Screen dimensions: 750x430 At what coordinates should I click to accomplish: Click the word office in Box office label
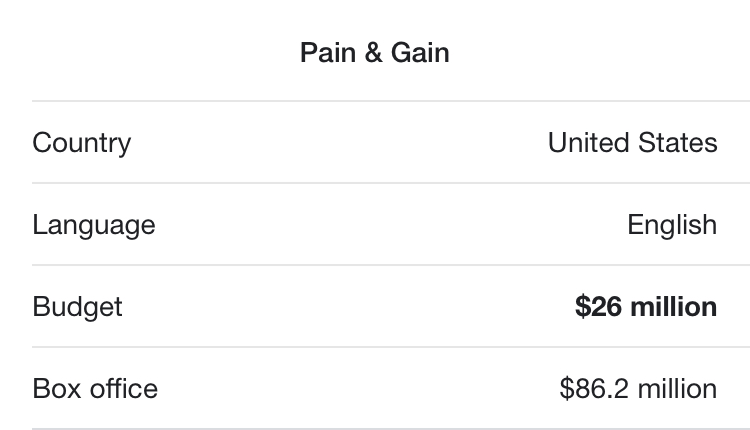pyautogui.click(x=124, y=388)
